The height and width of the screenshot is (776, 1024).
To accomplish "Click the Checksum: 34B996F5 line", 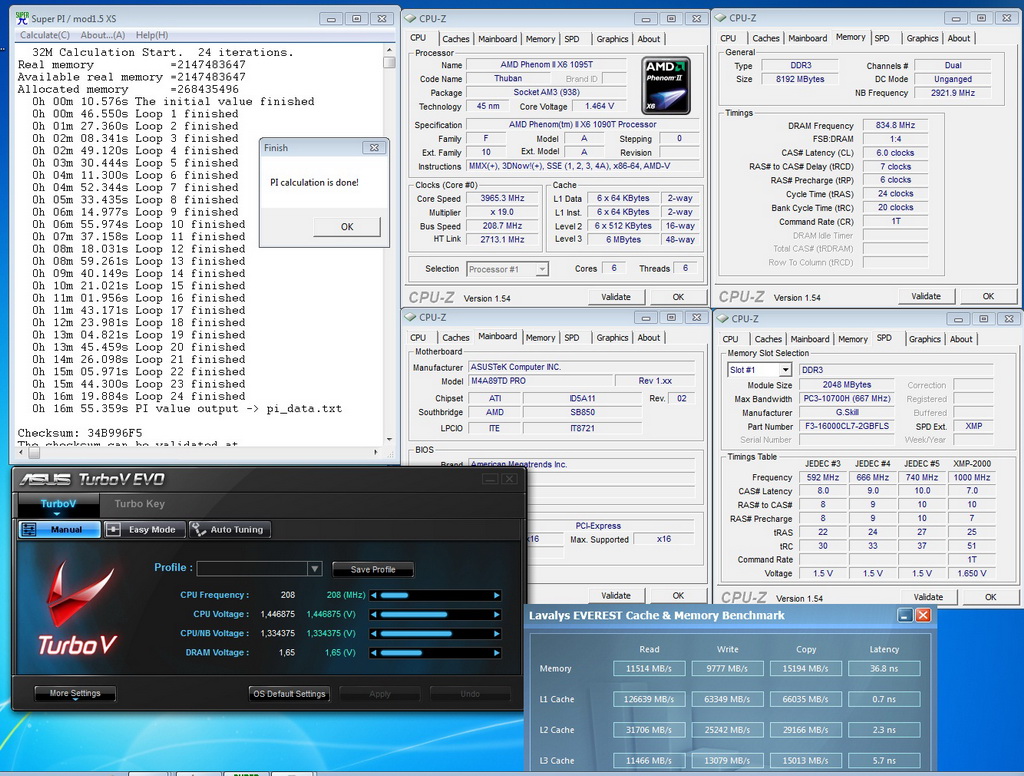I will click(x=80, y=433).
